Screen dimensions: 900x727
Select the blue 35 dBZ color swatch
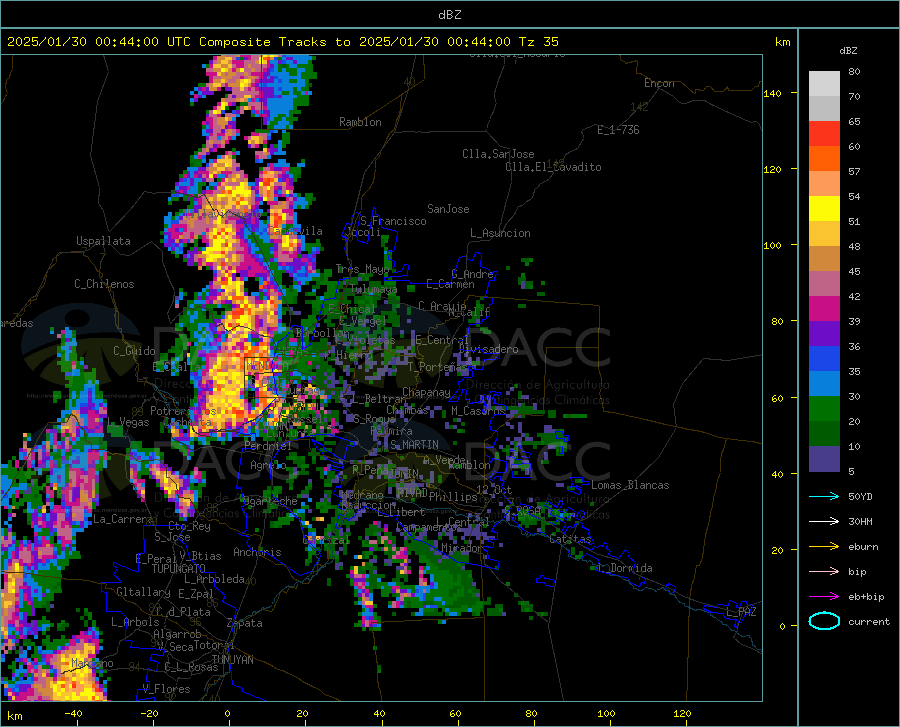(x=824, y=359)
